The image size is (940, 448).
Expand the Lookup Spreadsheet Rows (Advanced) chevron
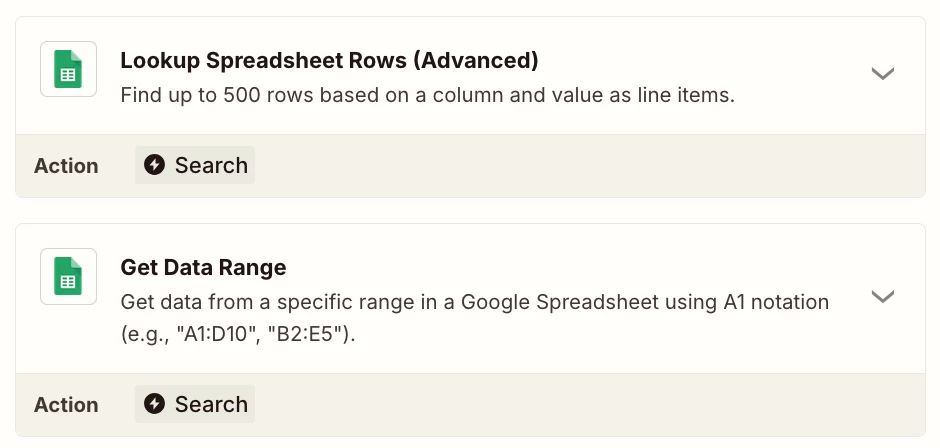point(882,73)
